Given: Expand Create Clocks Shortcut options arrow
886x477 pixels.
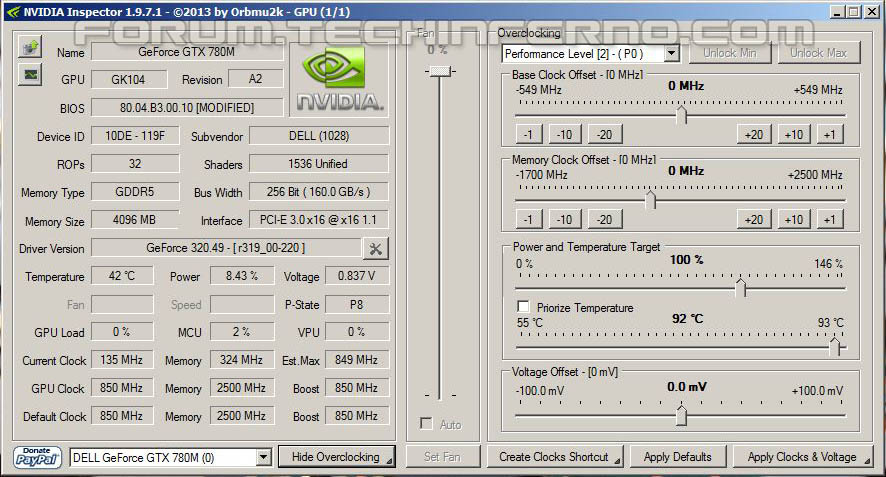Looking at the screenshot, I should (x=617, y=461).
